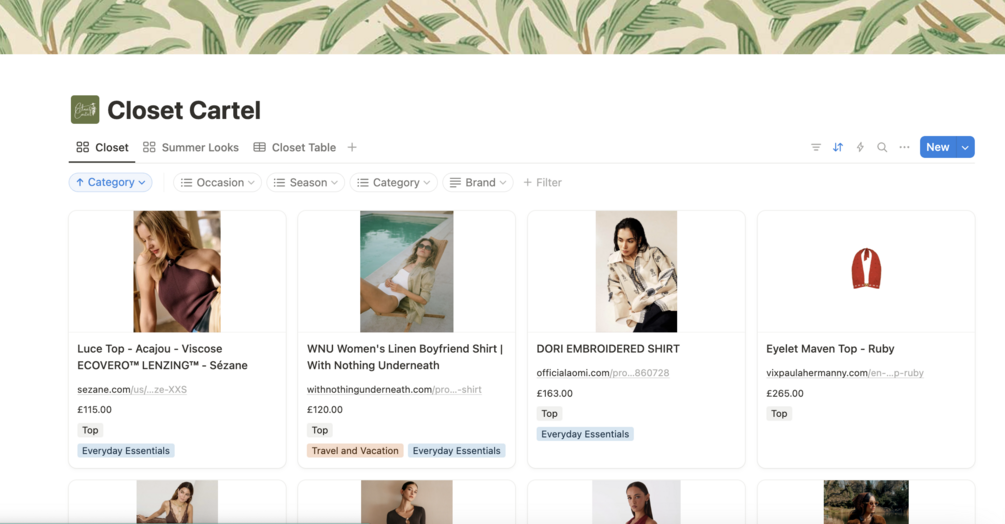The height and width of the screenshot is (524, 1005).
Task: Click the + Filter button
Action: point(542,183)
